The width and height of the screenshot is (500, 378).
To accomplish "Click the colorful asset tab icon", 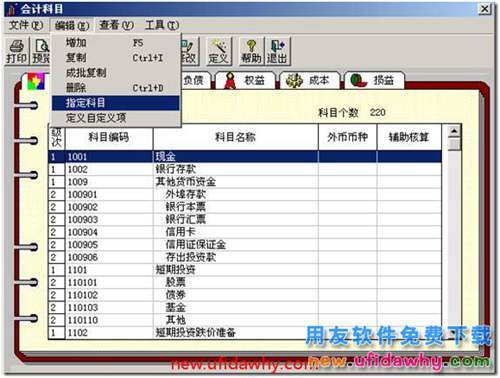I will pos(36,82).
